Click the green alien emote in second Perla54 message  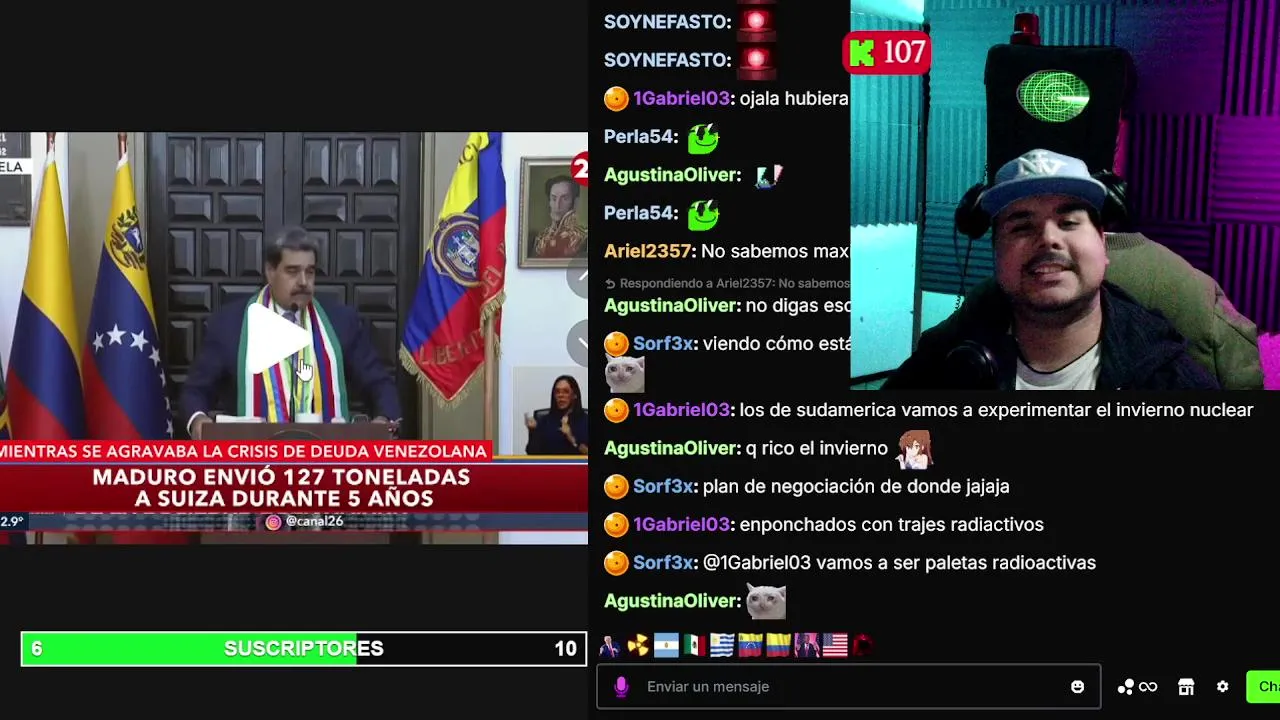click(704, 213)
